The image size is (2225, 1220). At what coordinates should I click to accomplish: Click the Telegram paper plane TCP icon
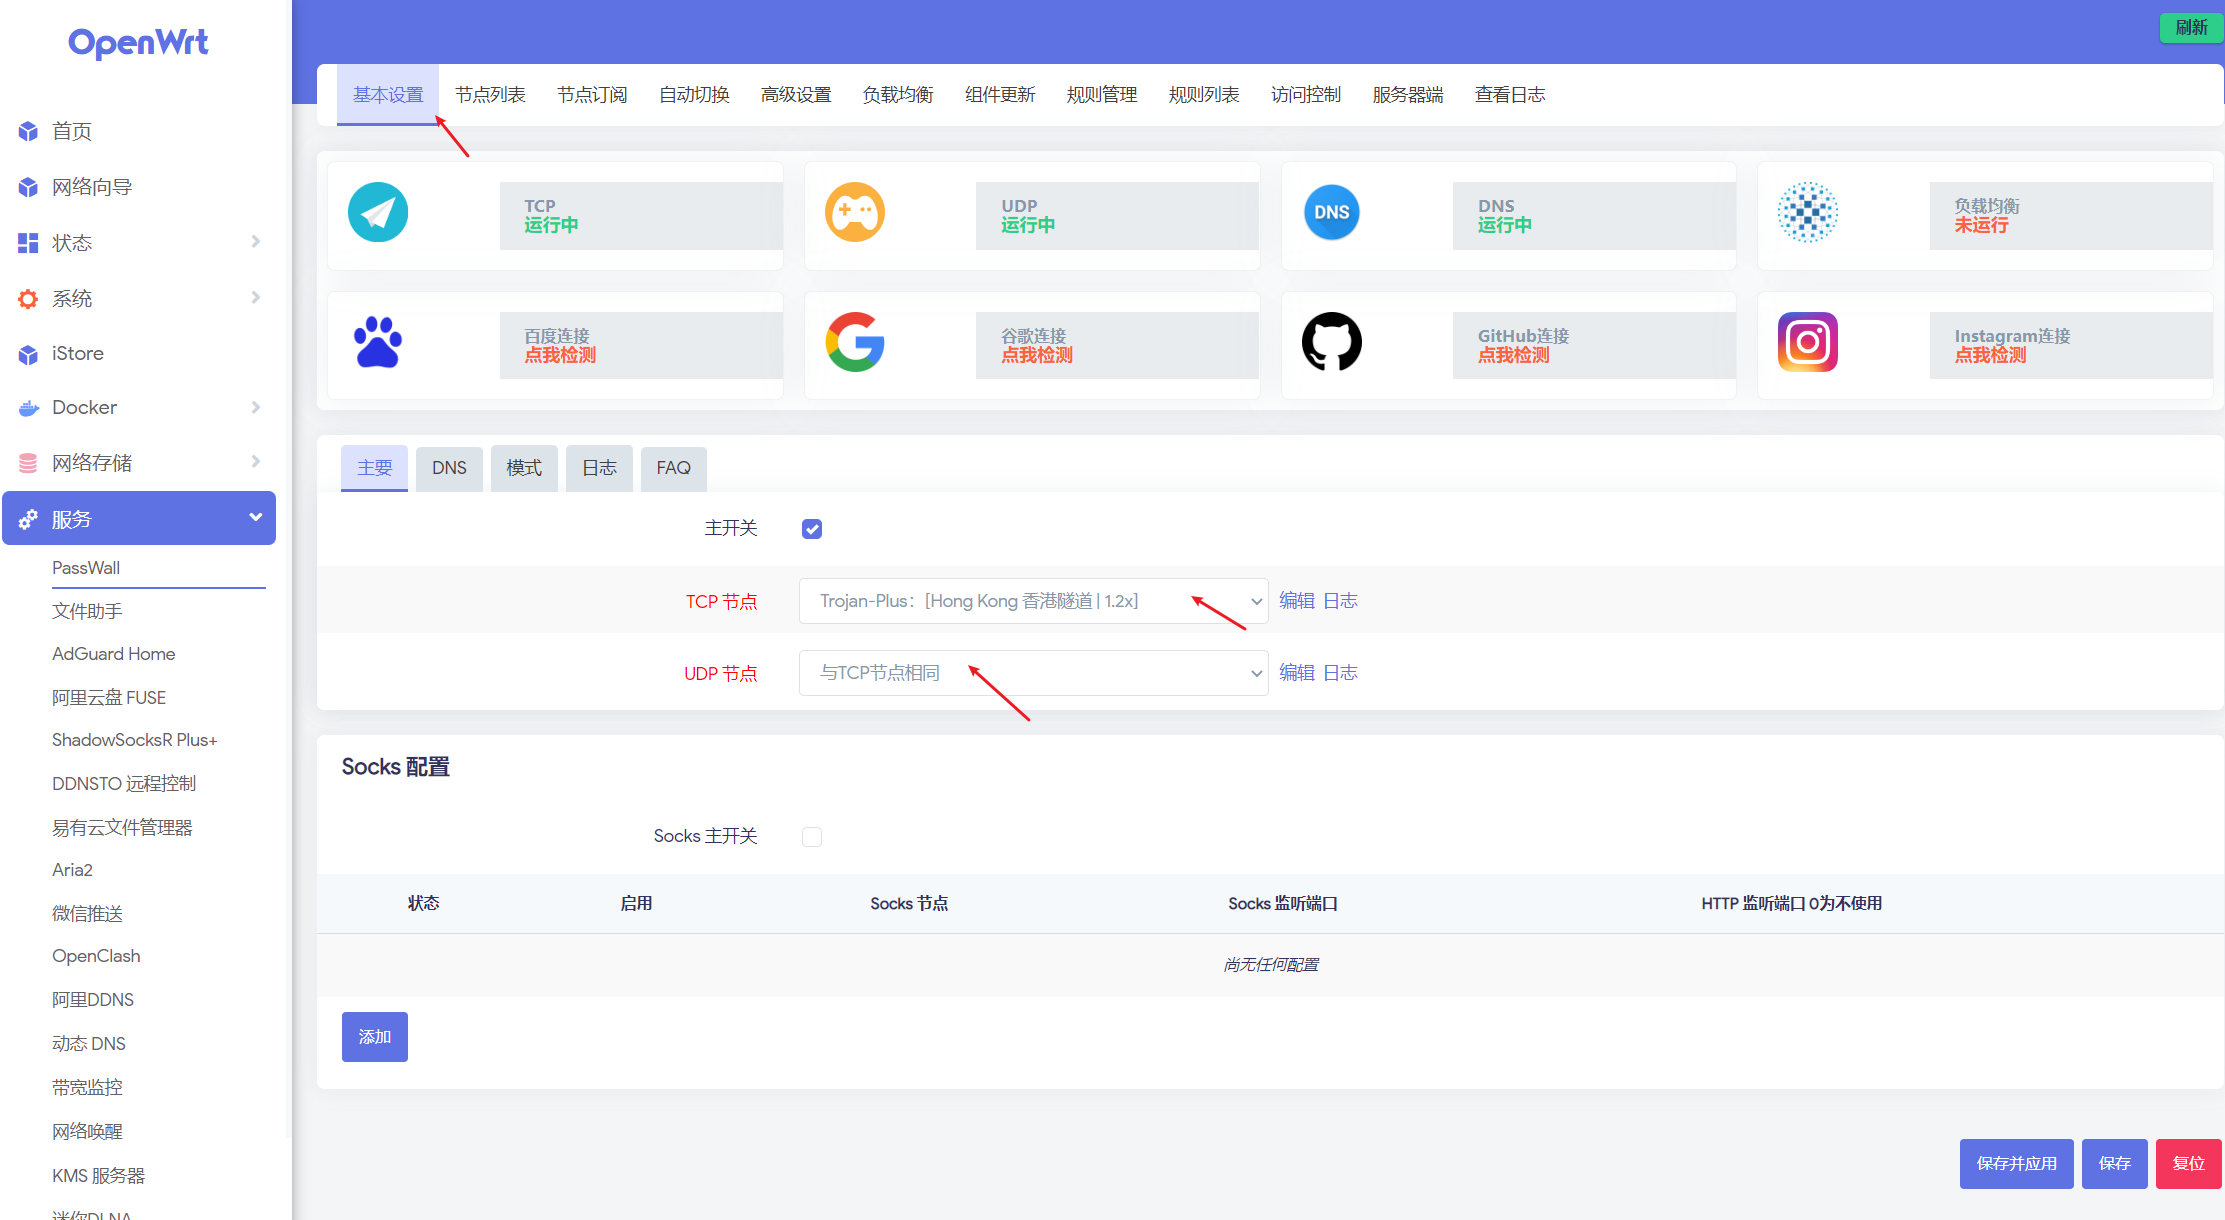tap(378, 213)
